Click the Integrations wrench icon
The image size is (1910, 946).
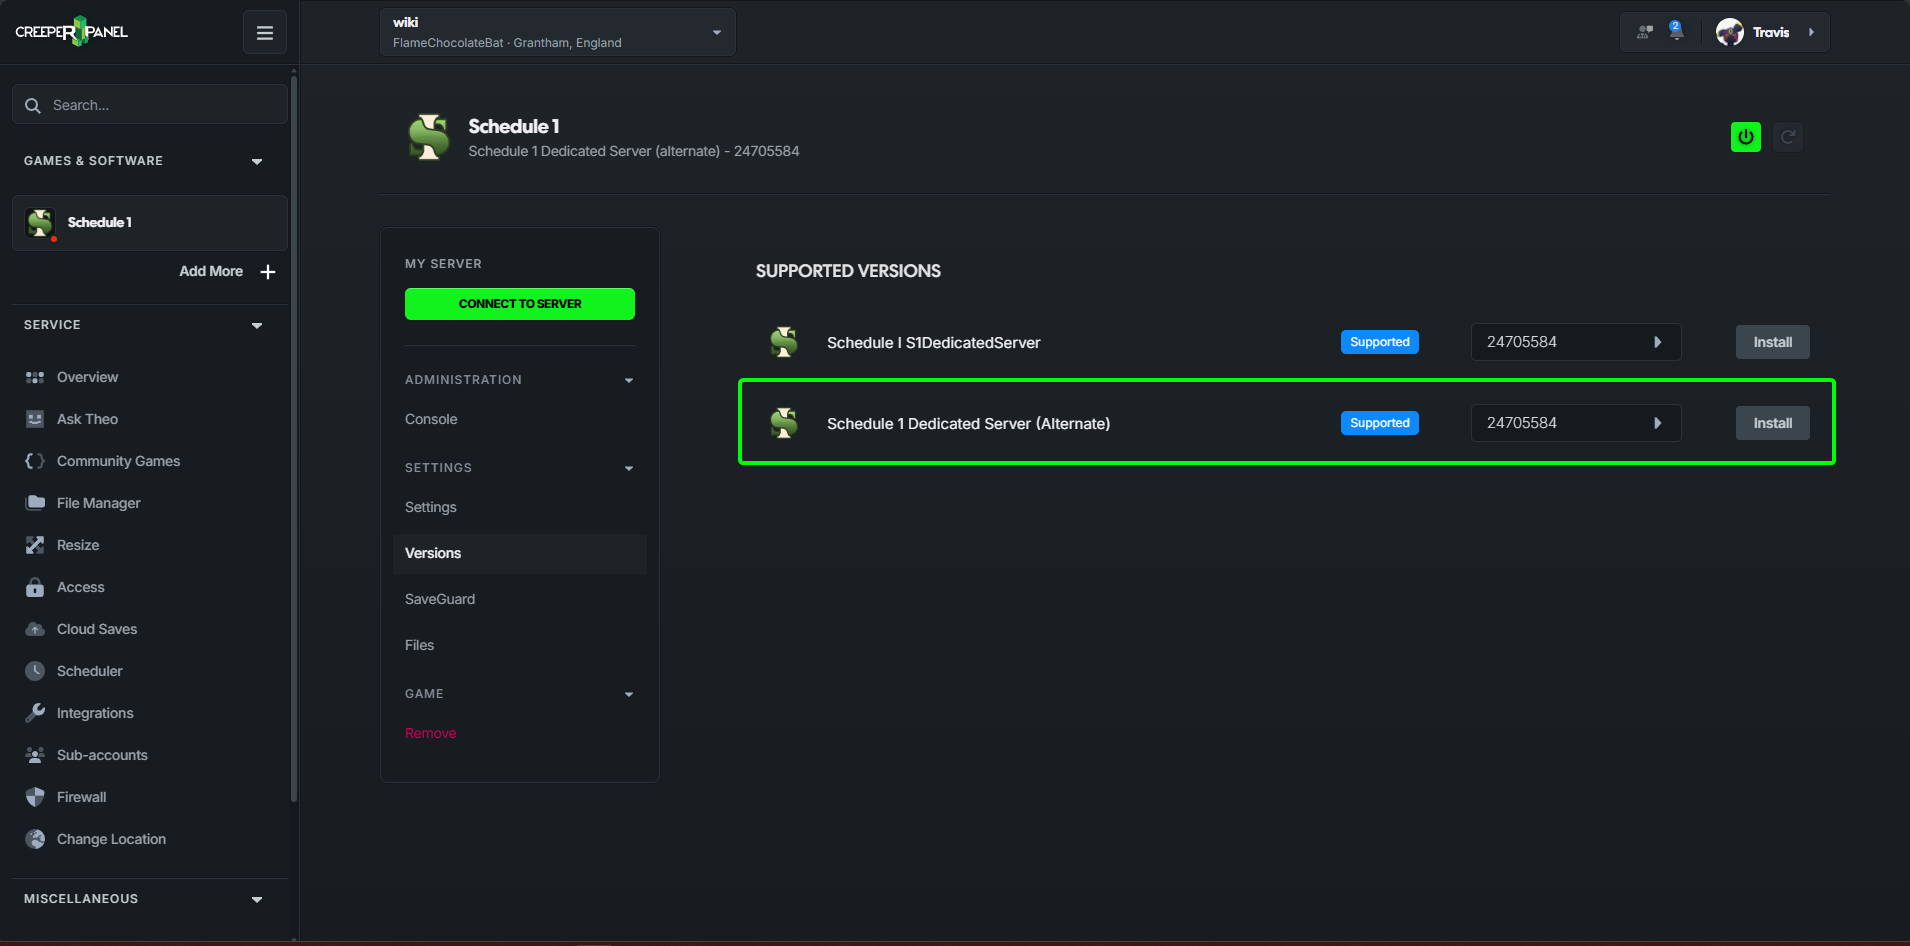coord(35,713)
